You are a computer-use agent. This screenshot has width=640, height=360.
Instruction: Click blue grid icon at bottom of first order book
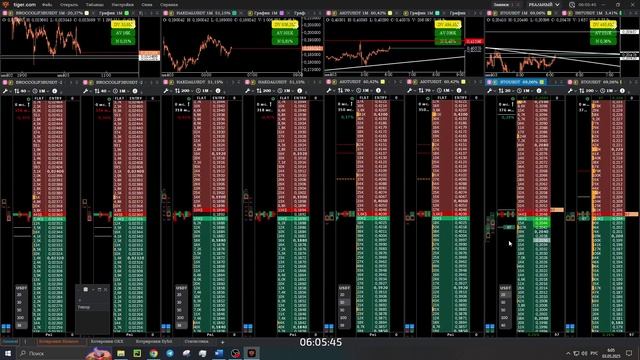click(x=6, y=327)
